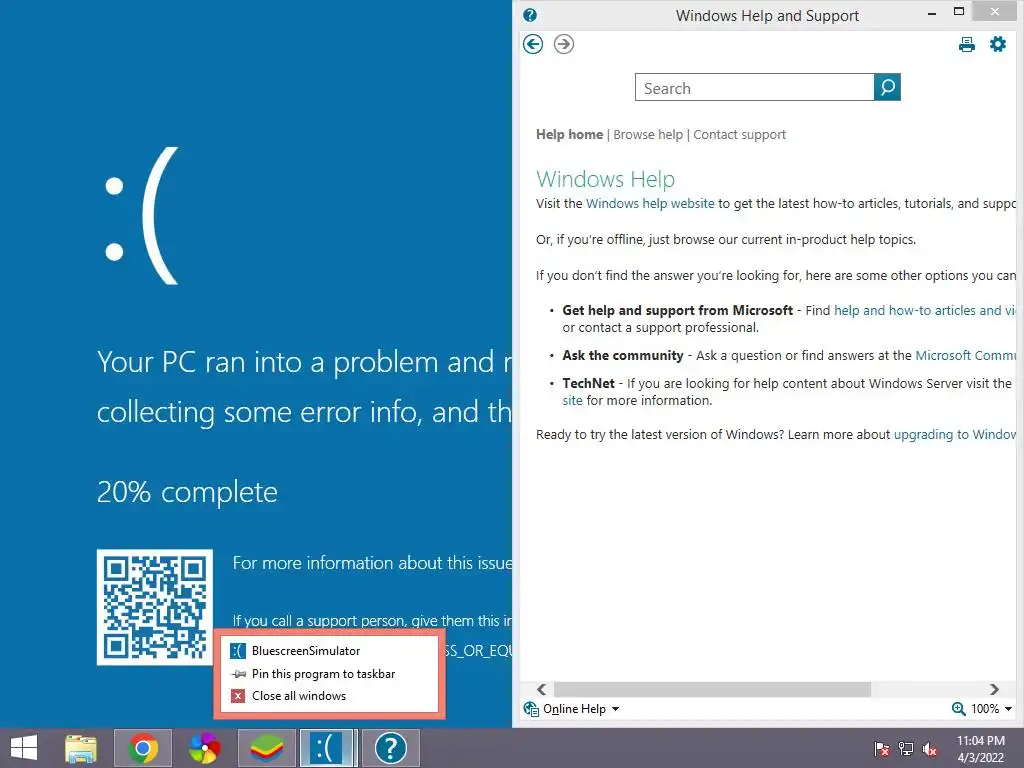
Task: Click horizontal scrollbar left arrow
Action: pos(541,689)
